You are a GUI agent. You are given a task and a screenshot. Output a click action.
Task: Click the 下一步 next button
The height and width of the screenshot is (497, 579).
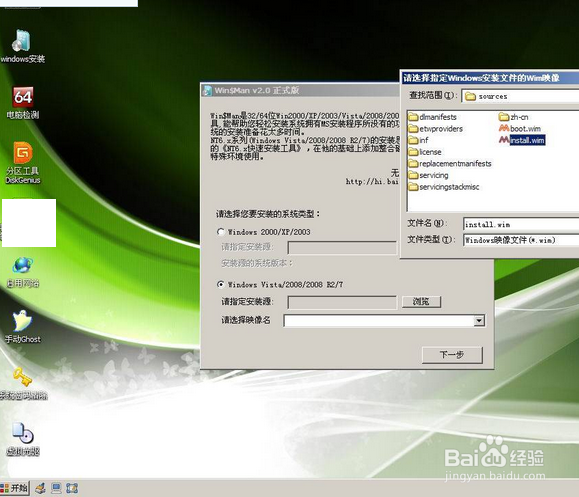coord(452,355)
